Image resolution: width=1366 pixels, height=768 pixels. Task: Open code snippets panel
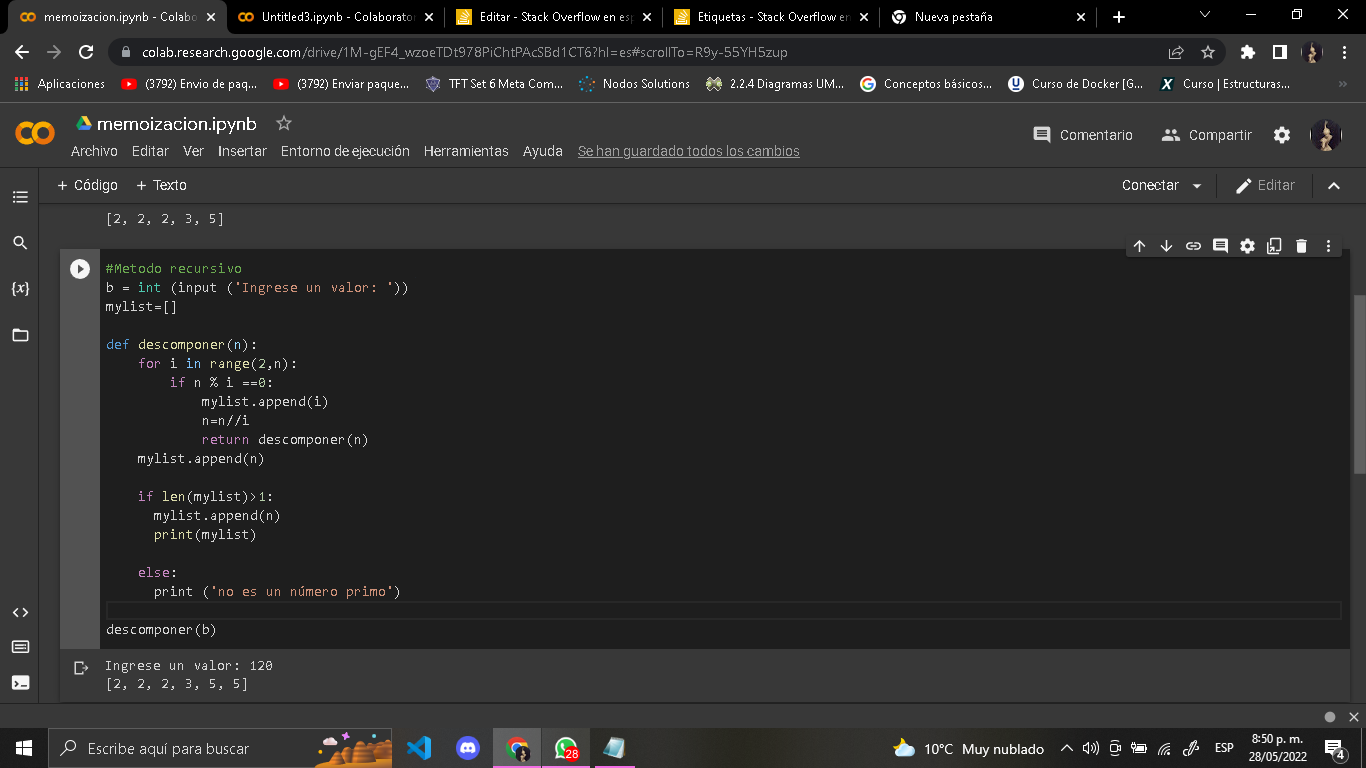20,612
